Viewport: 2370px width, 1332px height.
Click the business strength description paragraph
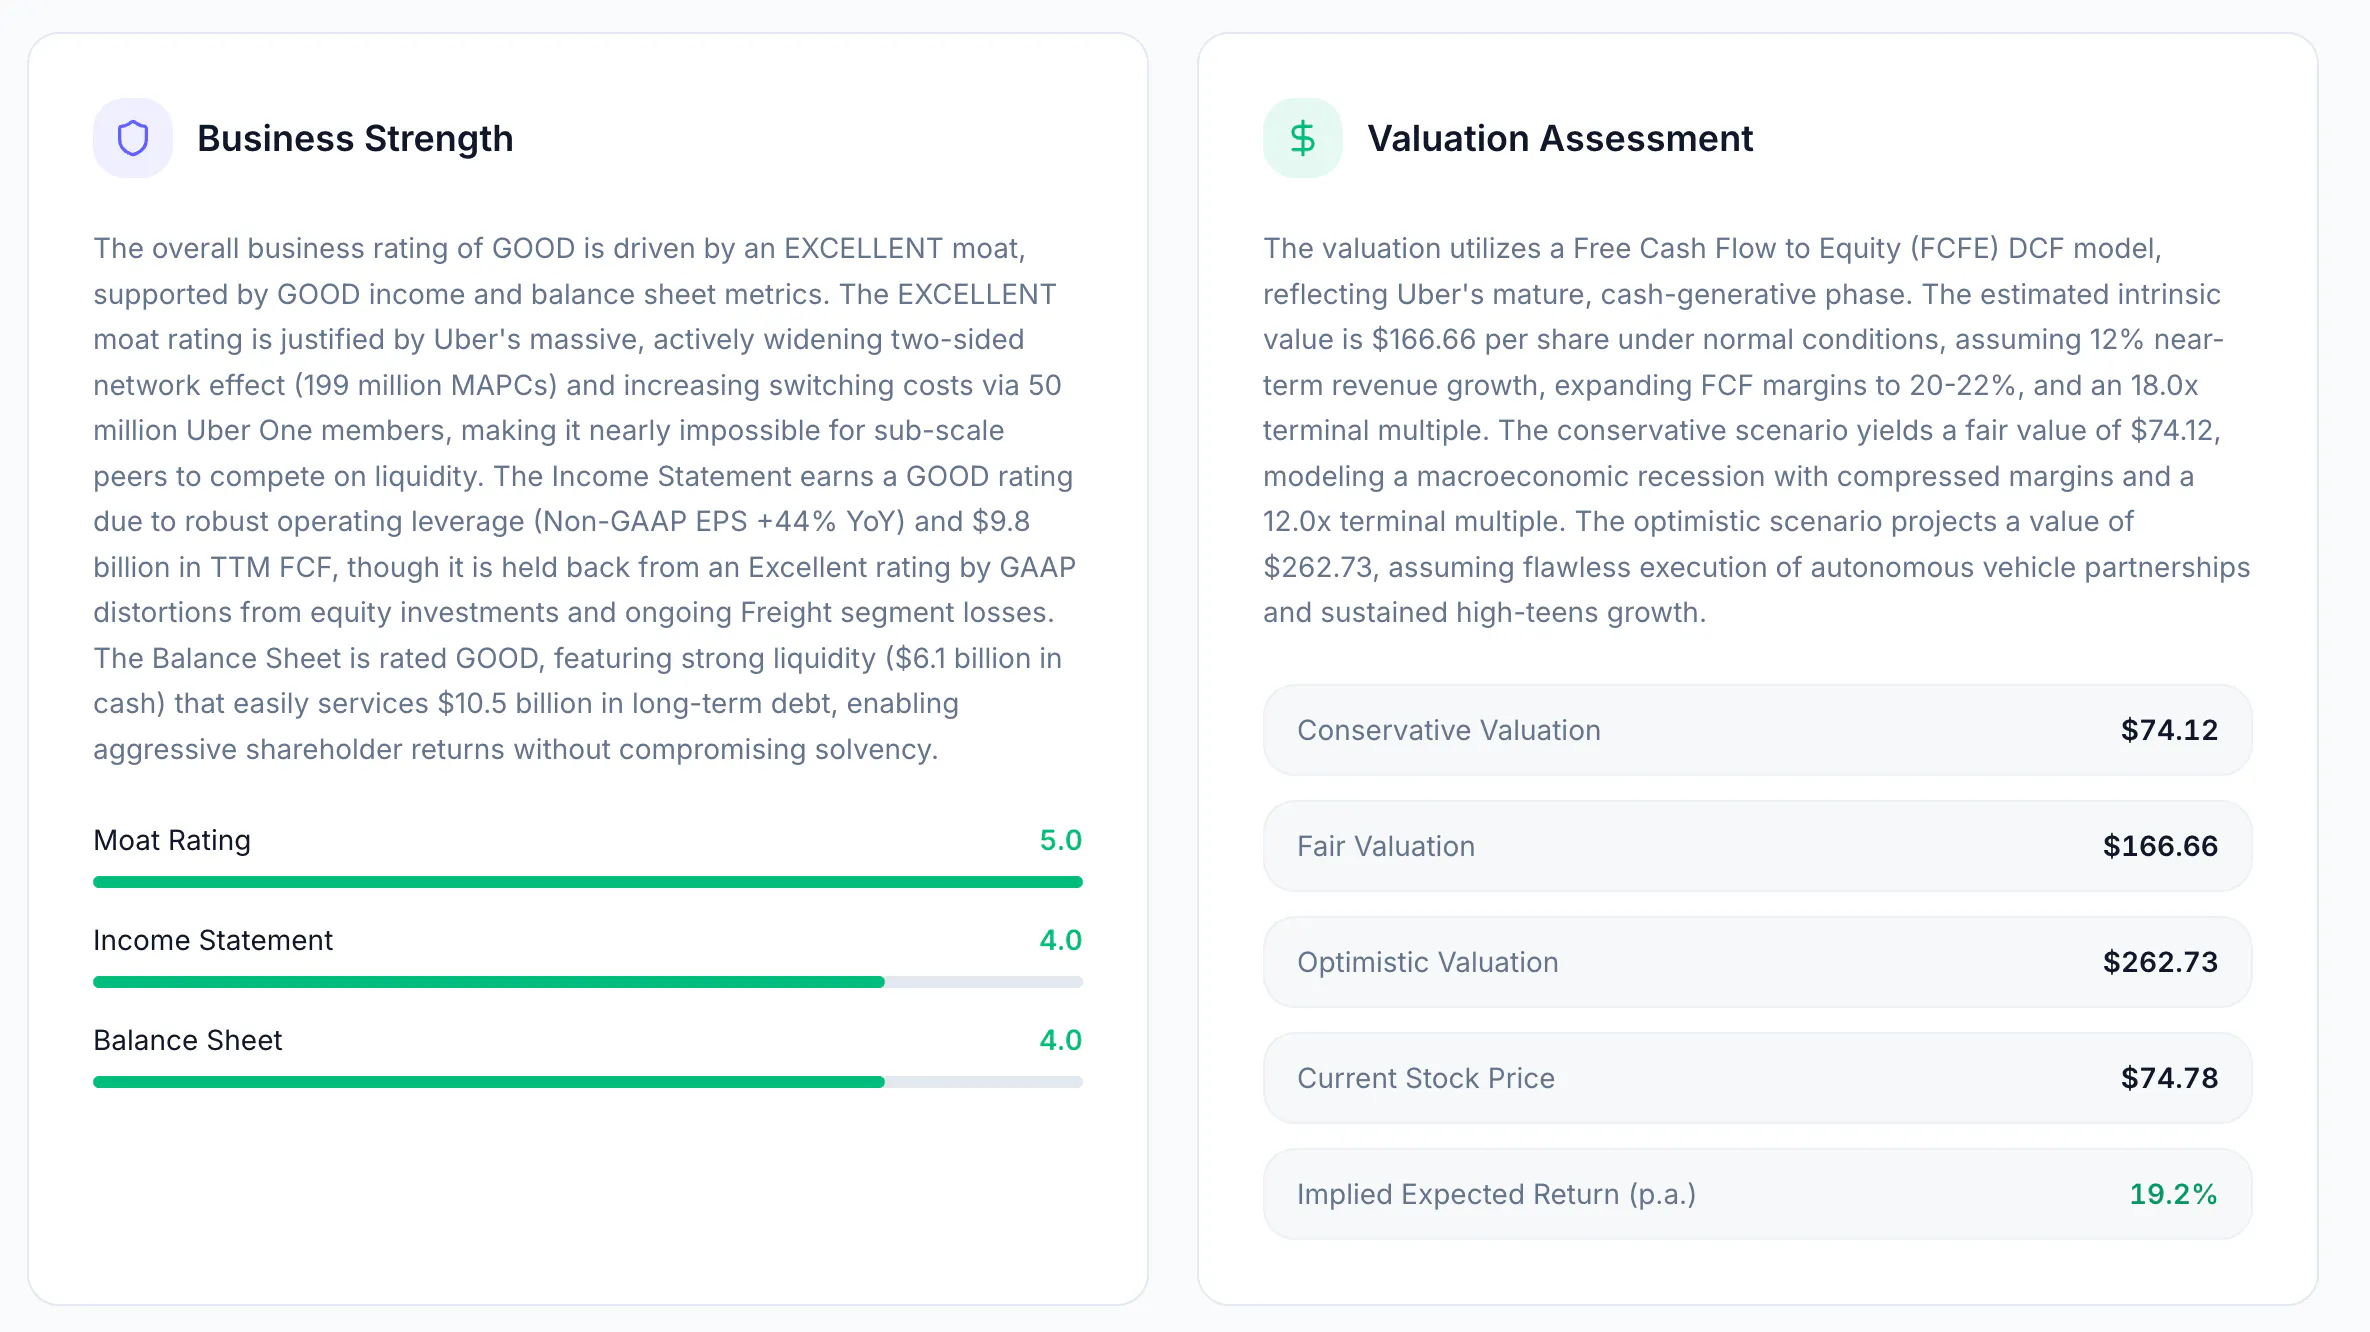point(586,499)
